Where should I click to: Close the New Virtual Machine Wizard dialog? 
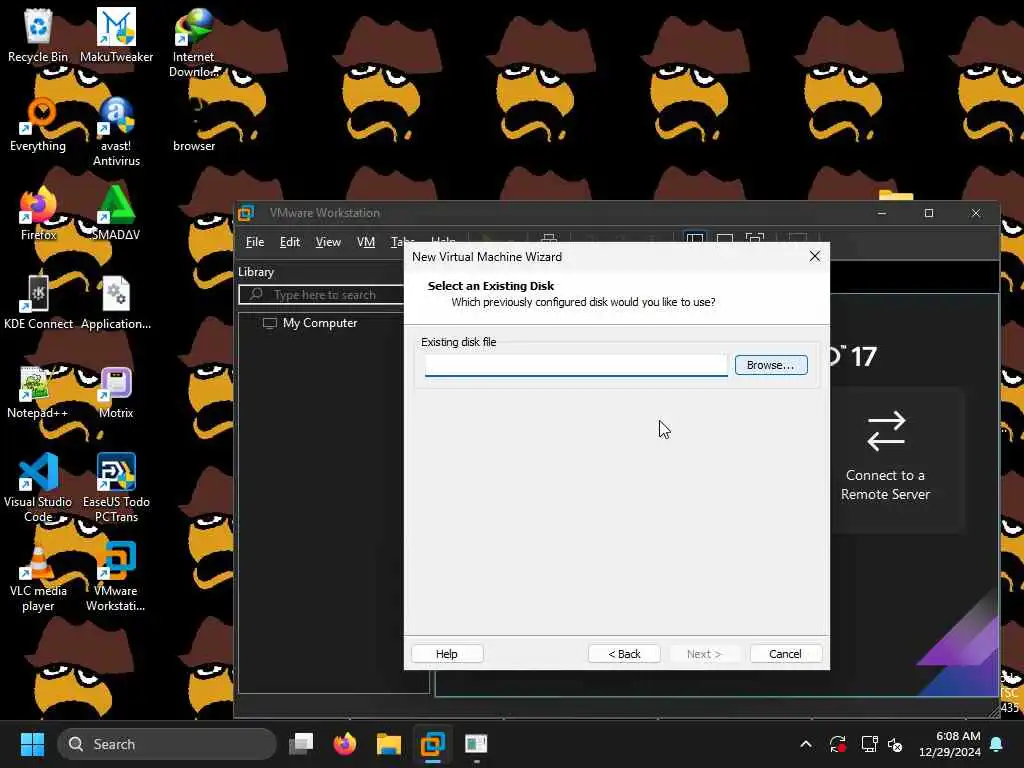pyautogui.click(x=814, y=257)
